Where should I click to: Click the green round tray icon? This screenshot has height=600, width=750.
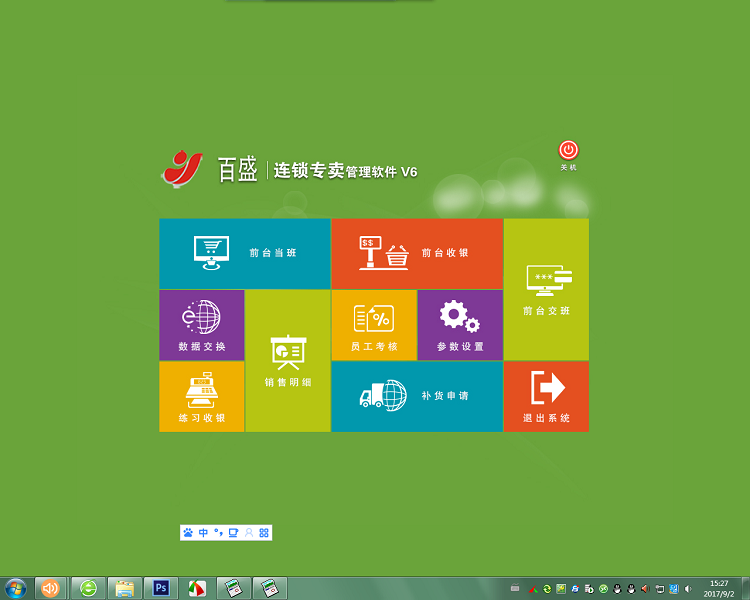(603, 589)
